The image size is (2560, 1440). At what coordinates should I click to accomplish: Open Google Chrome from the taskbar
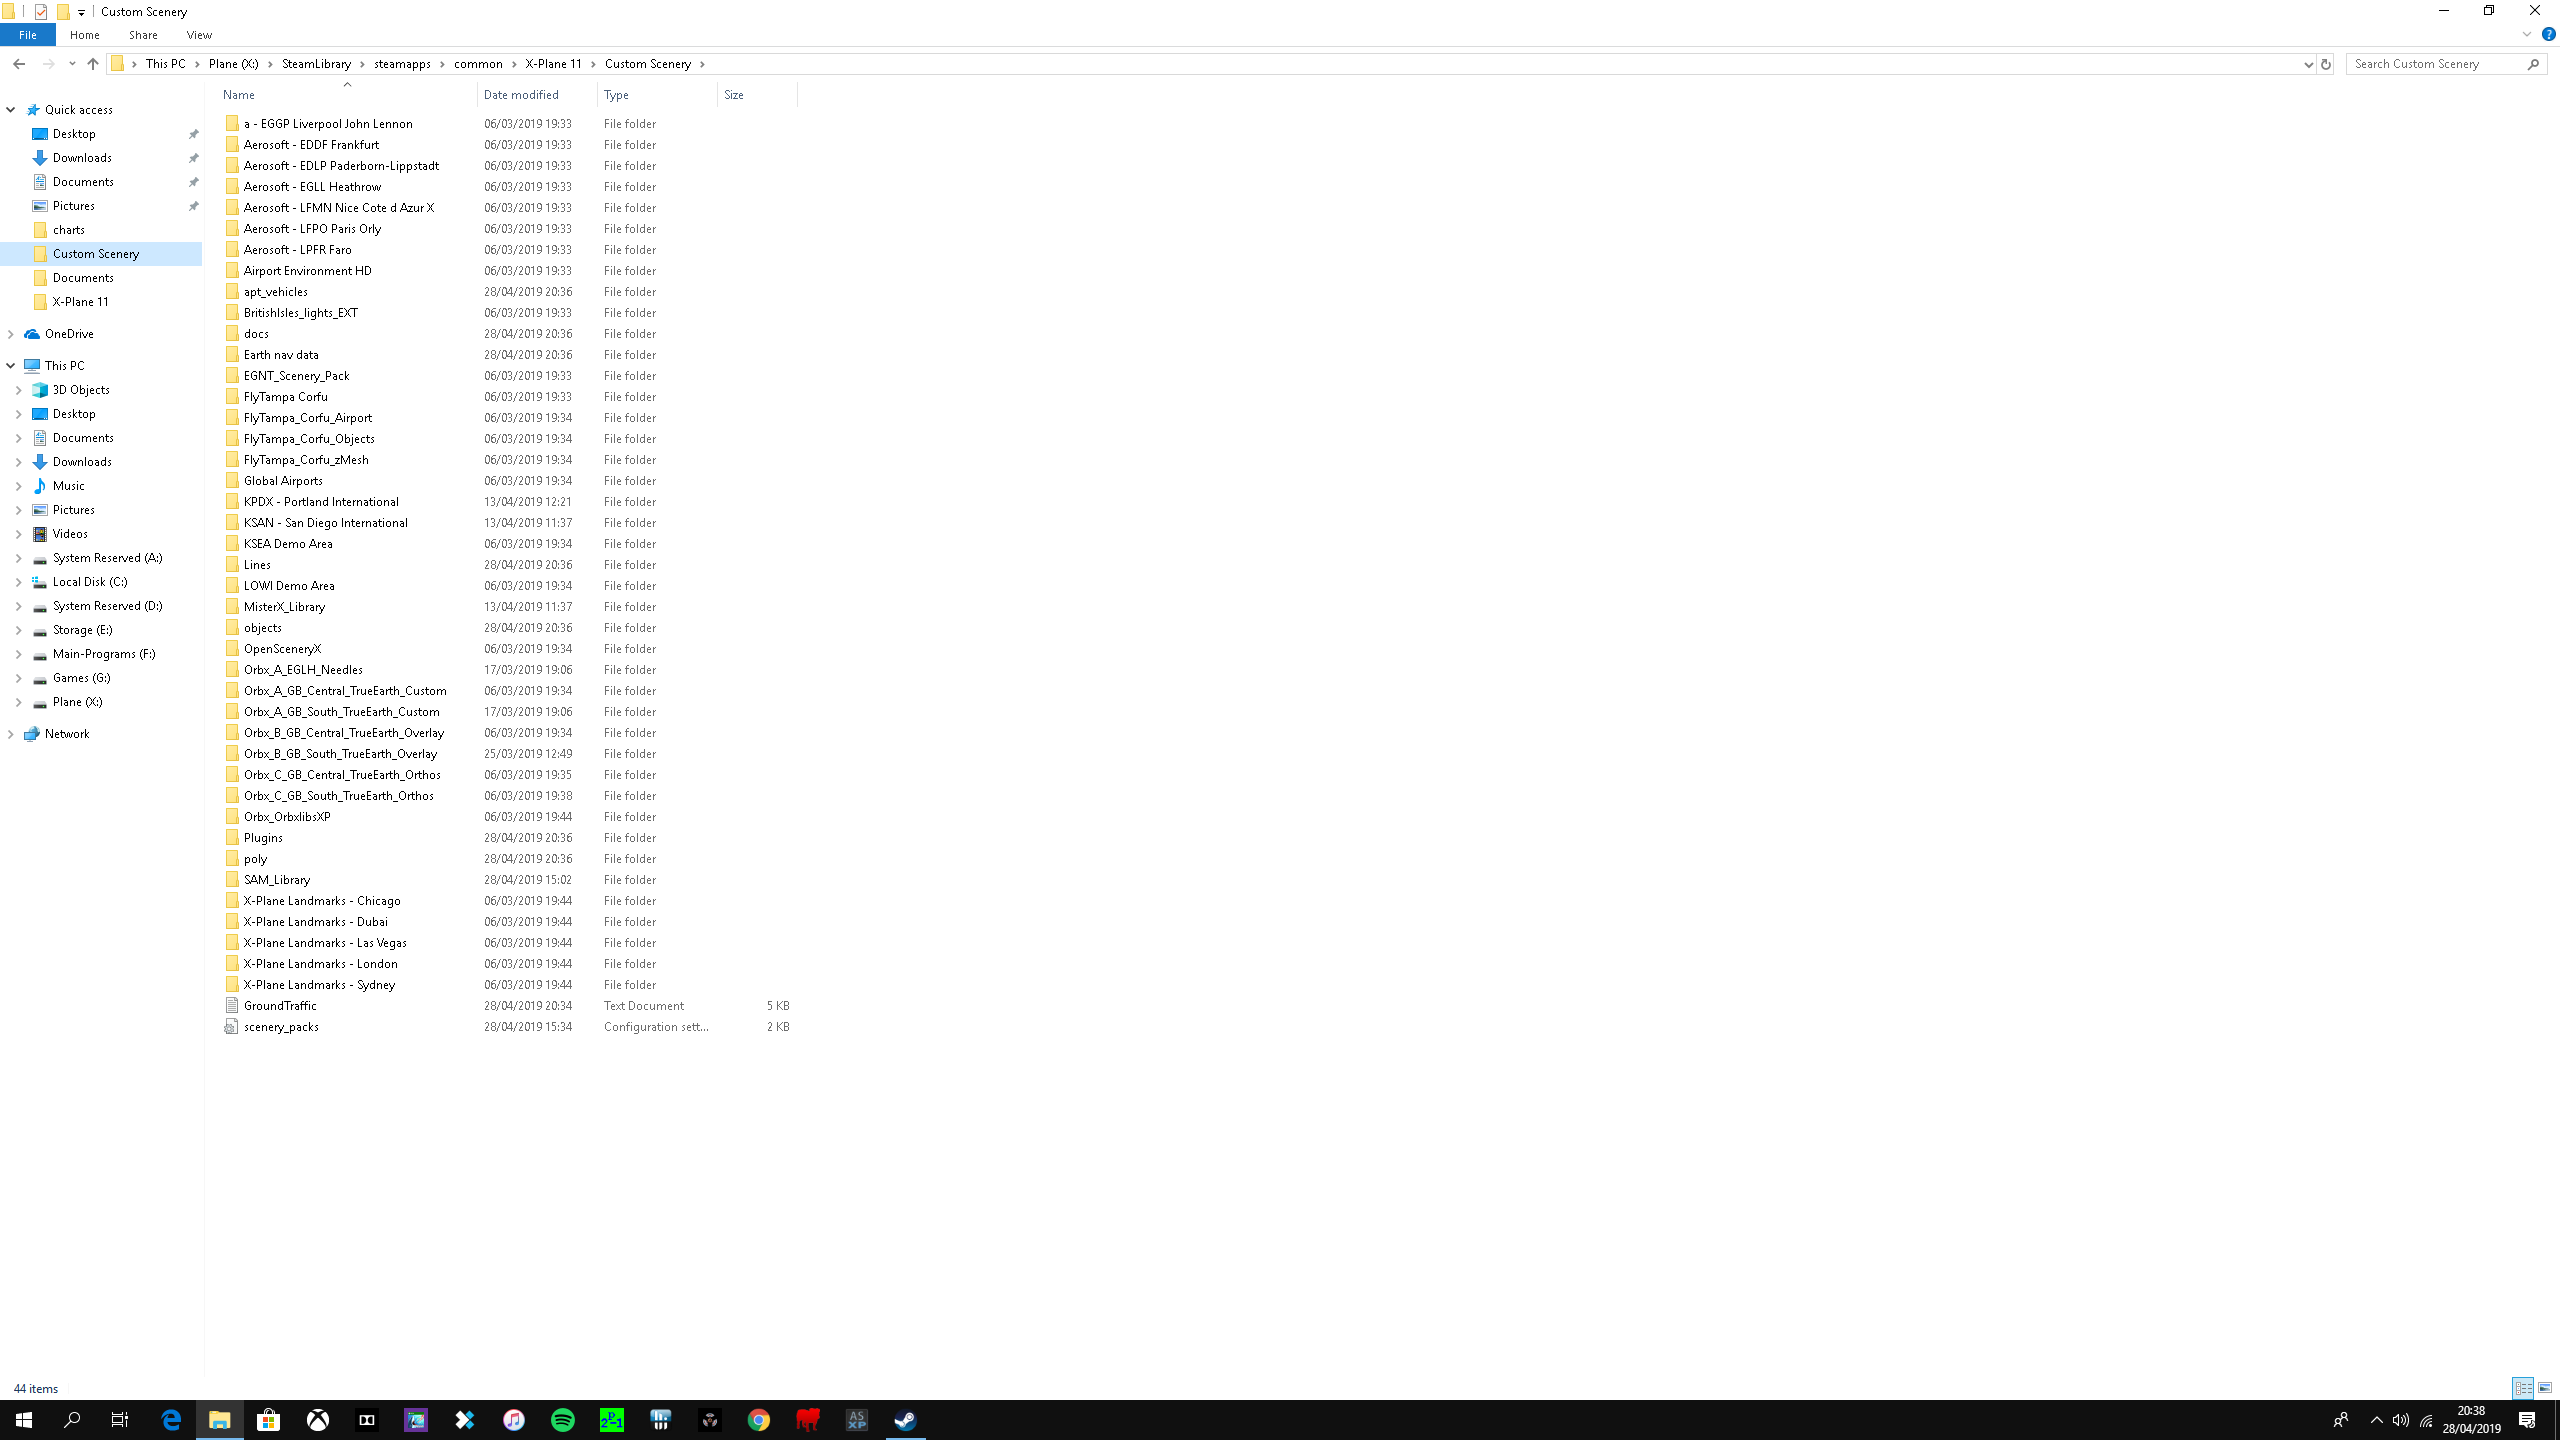click(x=759, y=1420)
